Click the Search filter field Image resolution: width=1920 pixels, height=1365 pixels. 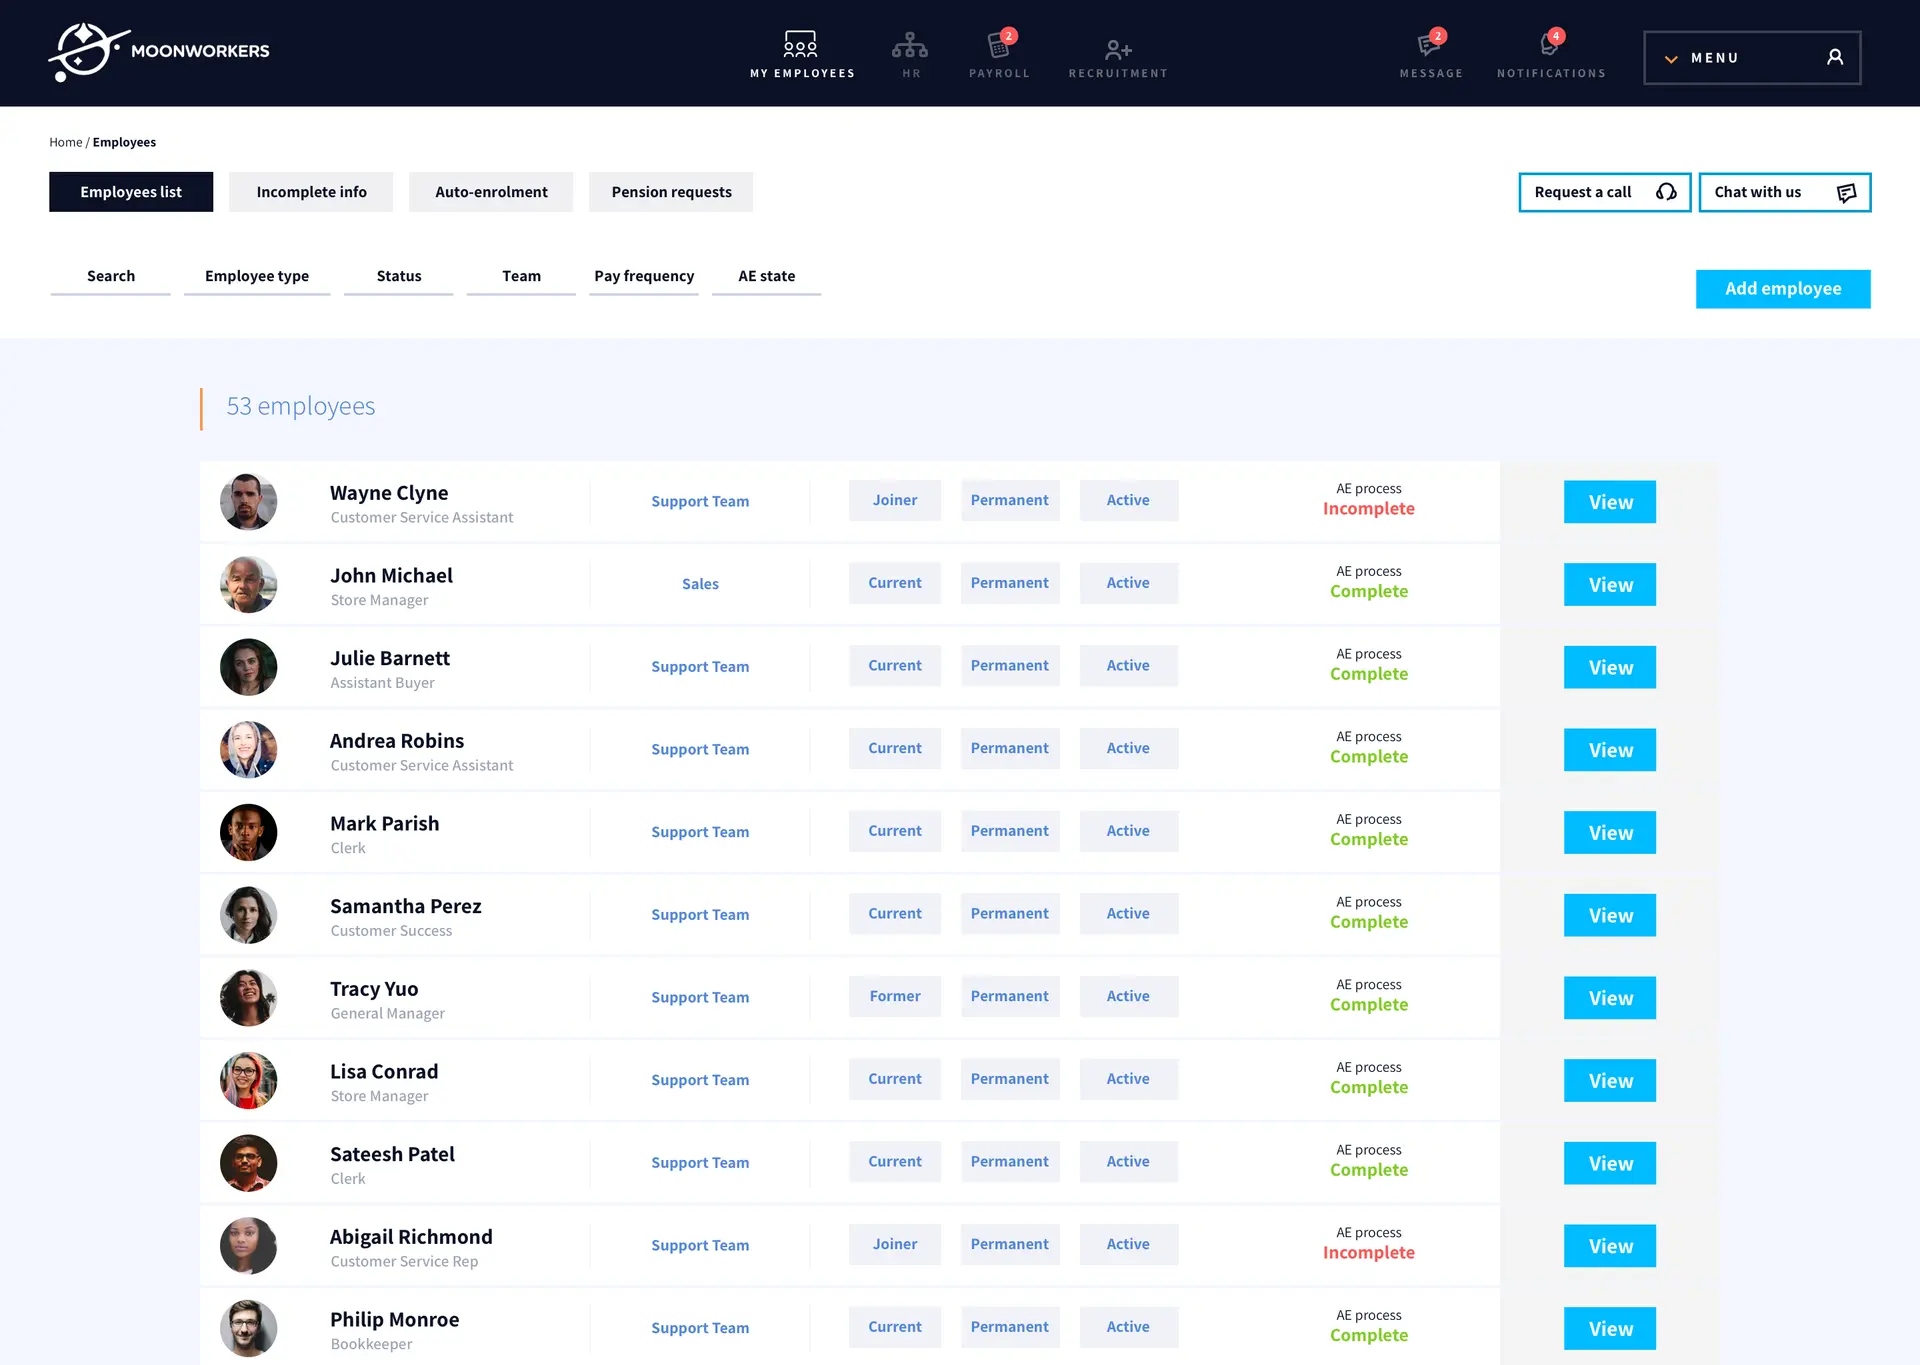[110, 276]
